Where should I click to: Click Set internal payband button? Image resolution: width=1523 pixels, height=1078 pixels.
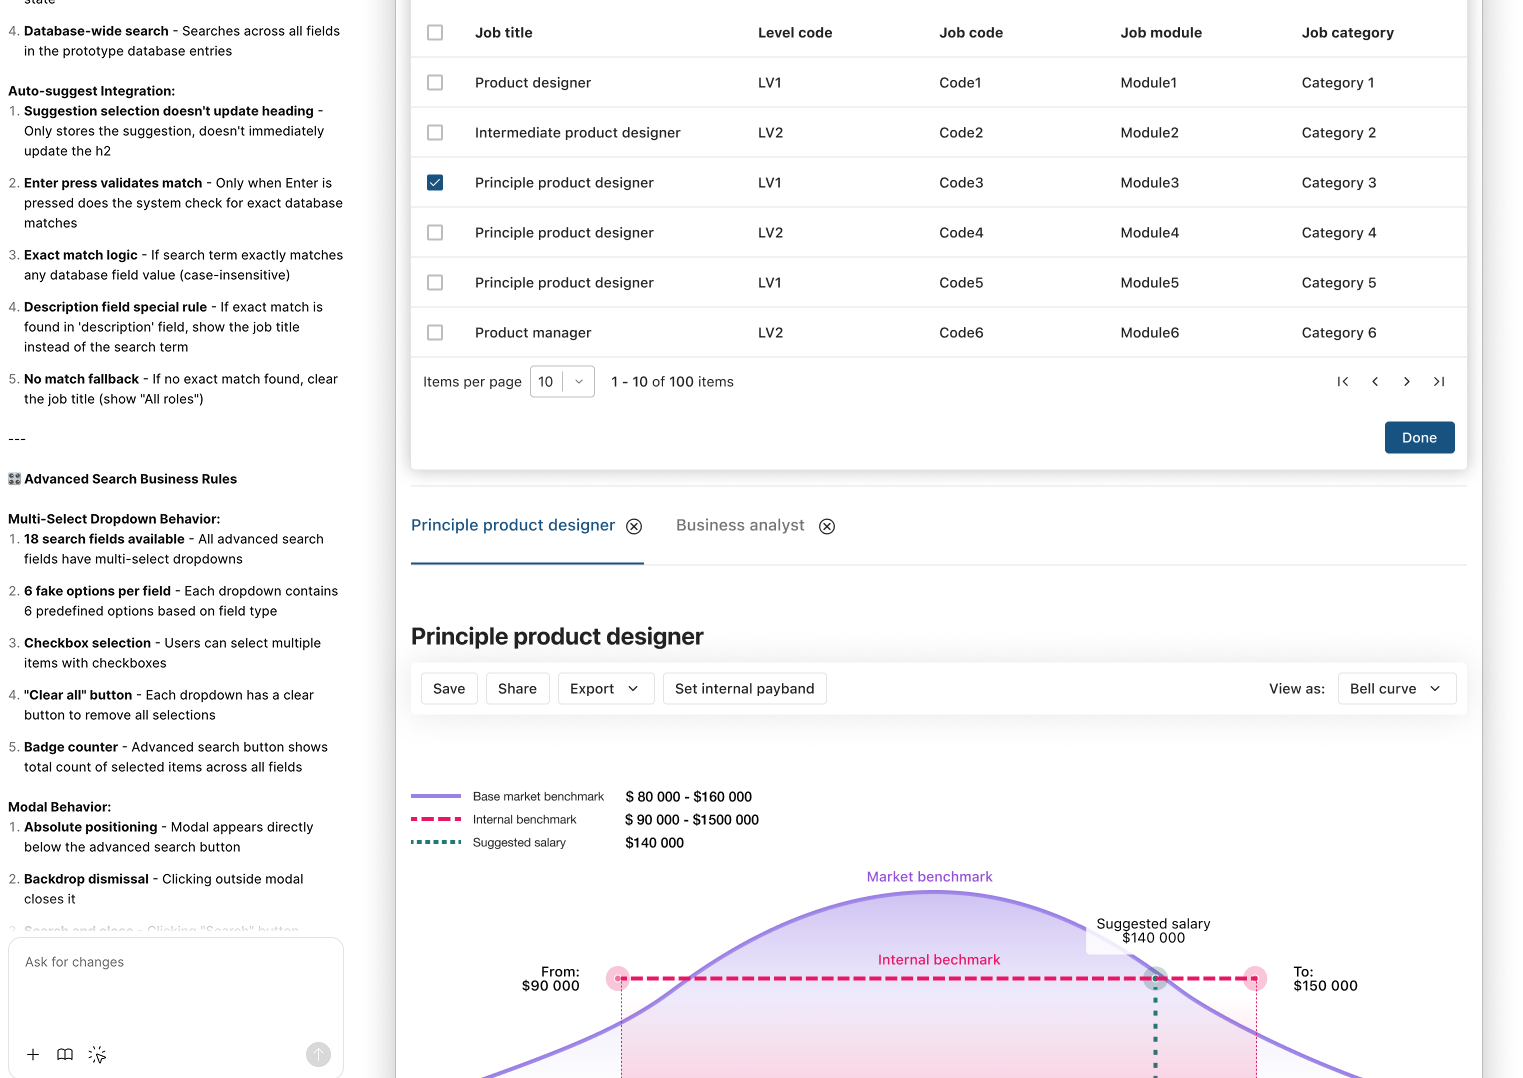[744, 688]
